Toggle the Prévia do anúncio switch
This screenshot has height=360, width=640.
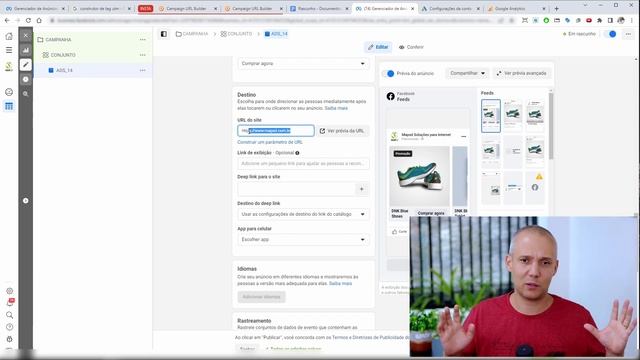click(x=389, y=73)
